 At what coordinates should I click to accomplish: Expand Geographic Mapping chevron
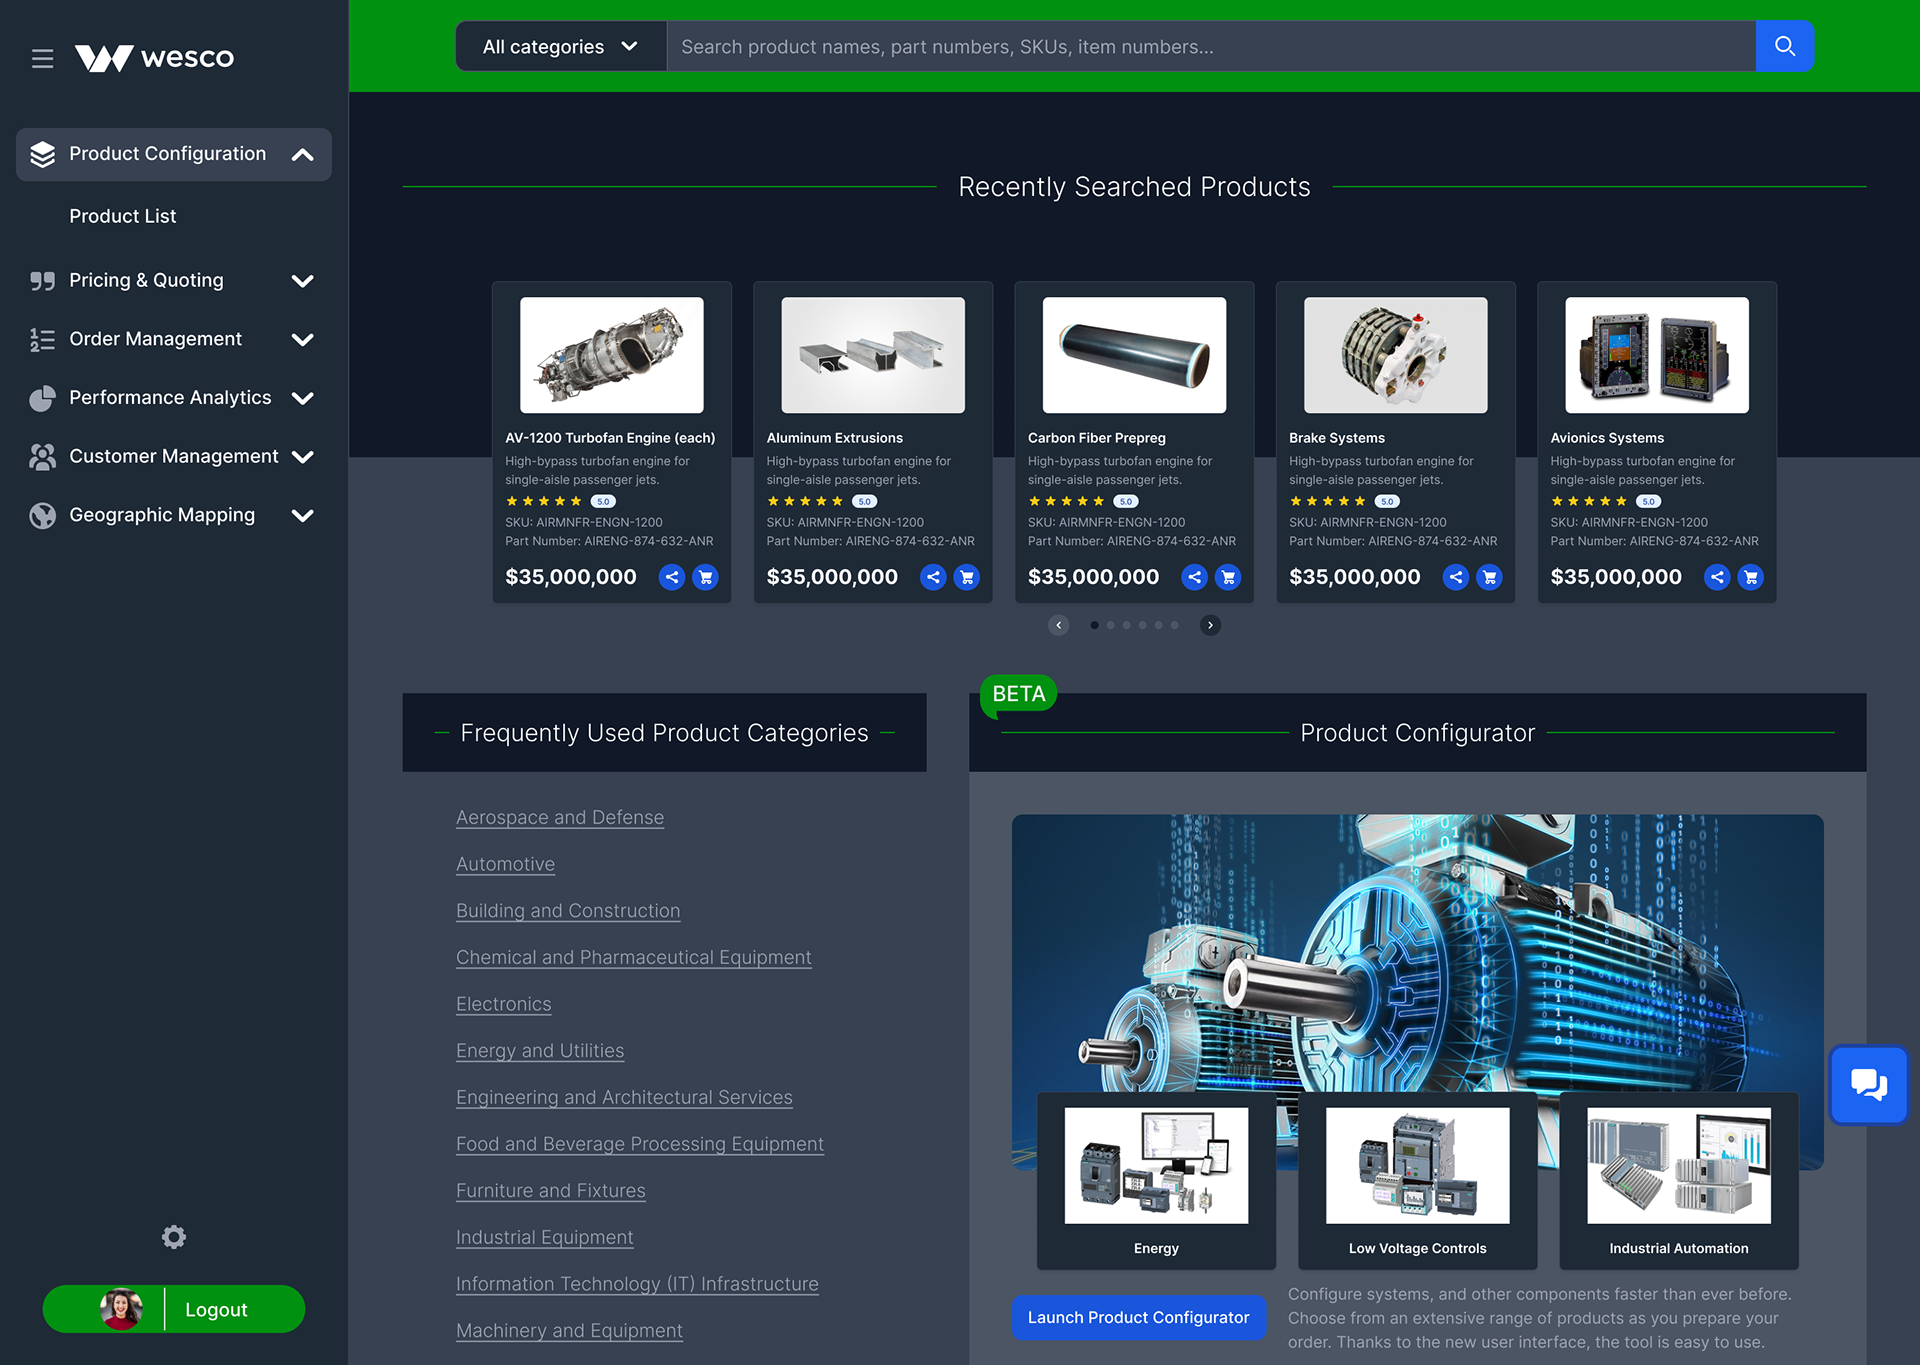pyautogui.click(x=303, y=515)
